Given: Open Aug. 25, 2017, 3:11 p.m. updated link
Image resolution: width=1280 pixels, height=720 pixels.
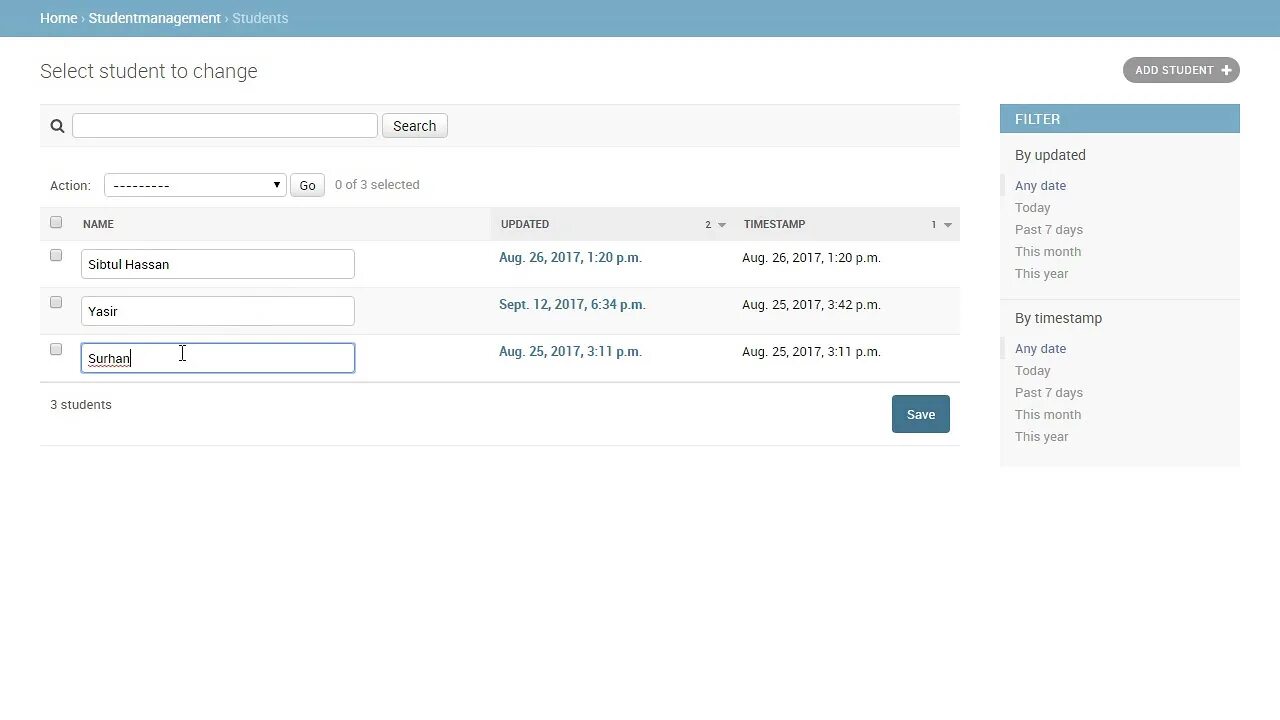Looking at the screenshot, I should tap(570, 351).
